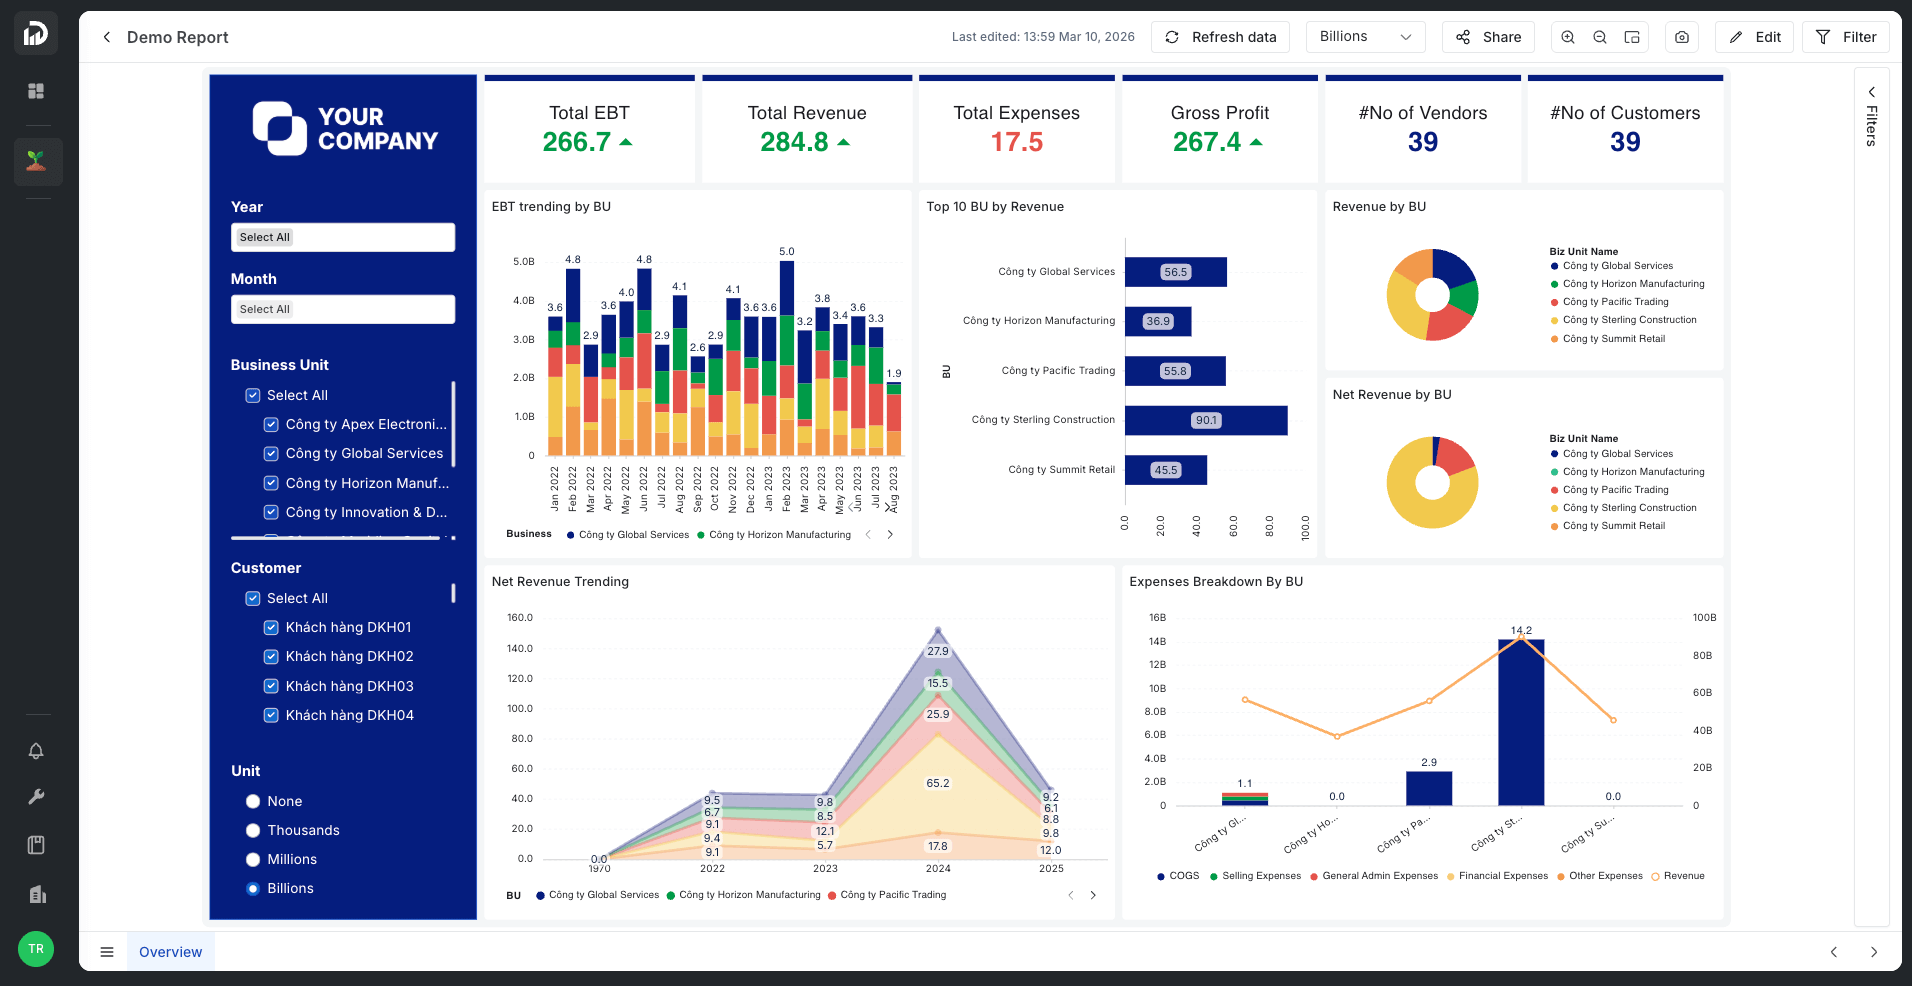
Task: Open the dashboard grid icon in sidebar
Action: click(36, 91)
